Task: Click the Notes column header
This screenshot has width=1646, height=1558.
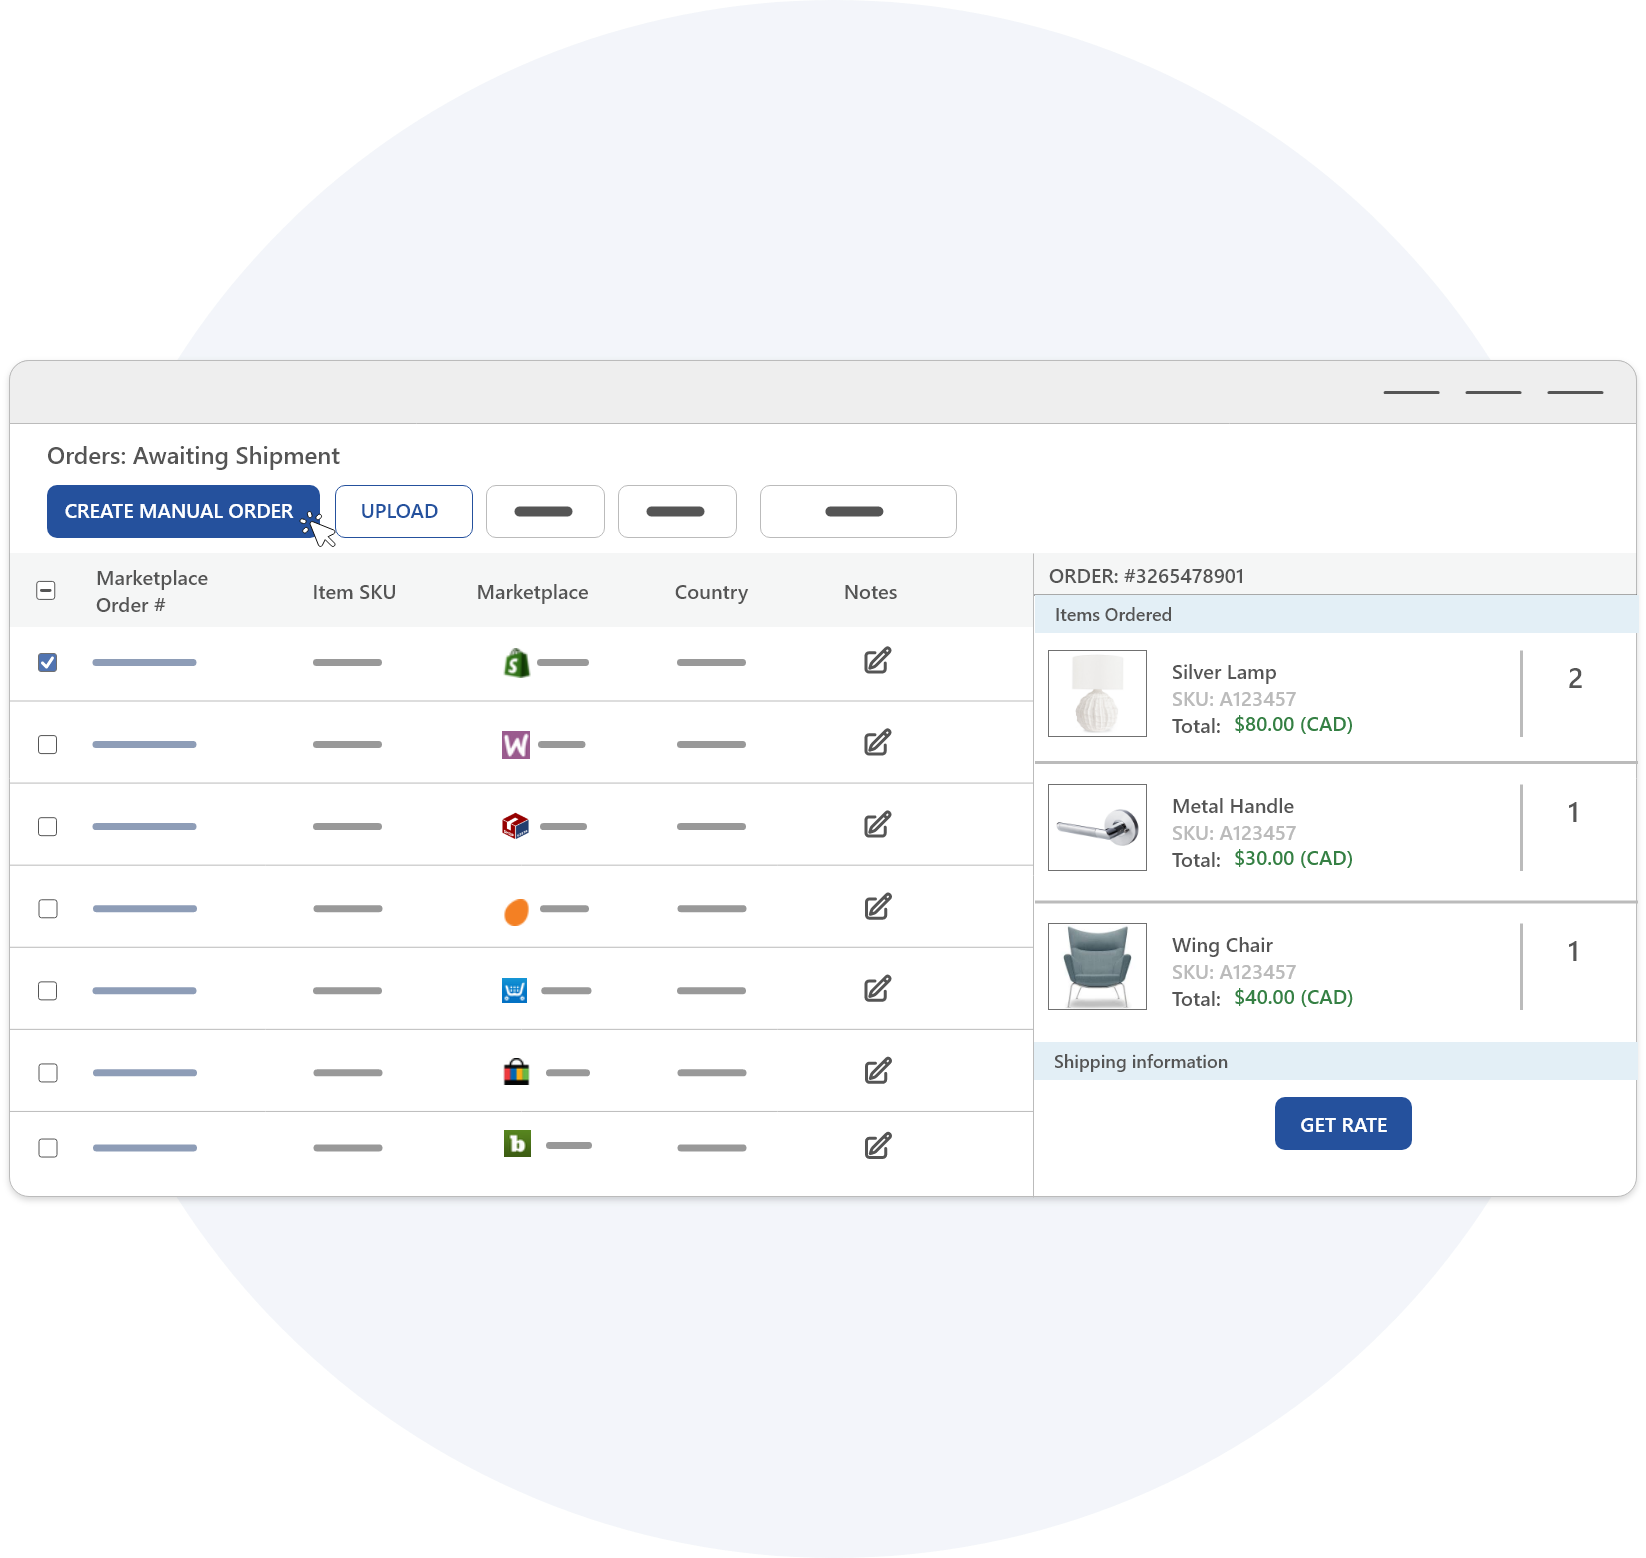Action: pos(870,592)
